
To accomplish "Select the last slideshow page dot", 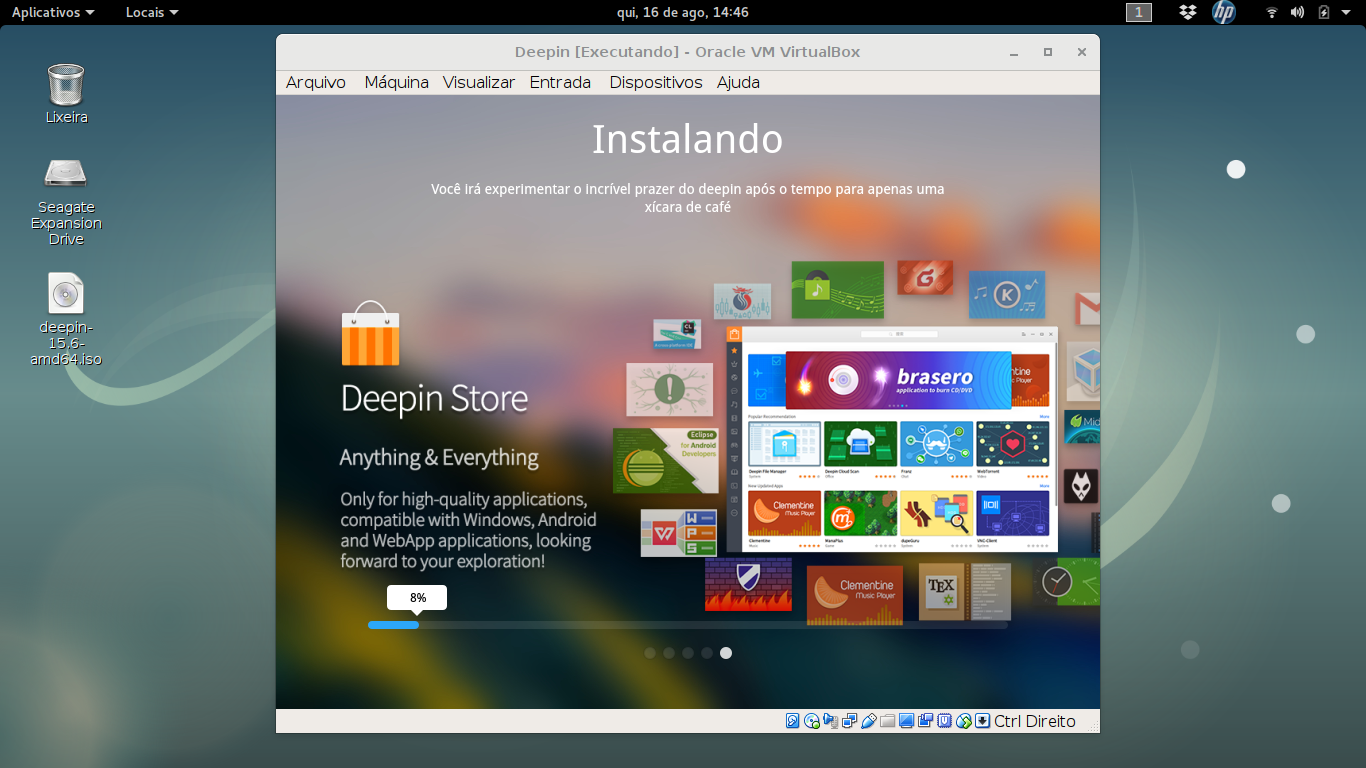I will (726, 653).
